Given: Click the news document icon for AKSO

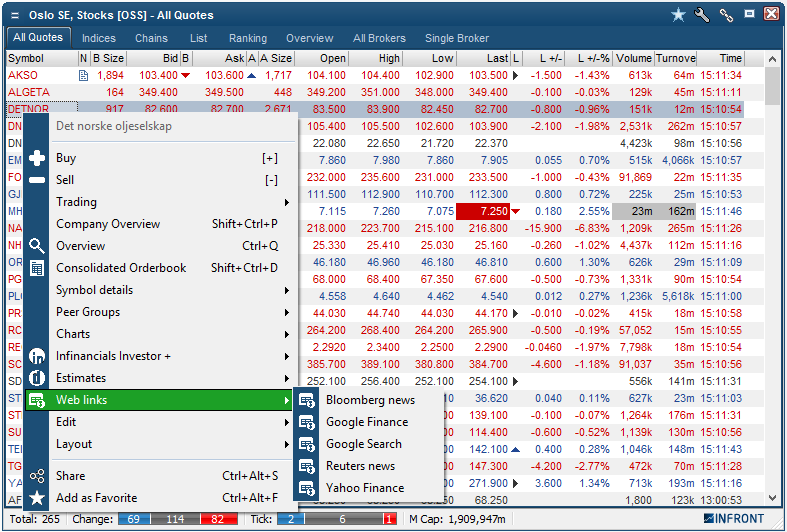Looking at the screenshot, I should [84, 76].
